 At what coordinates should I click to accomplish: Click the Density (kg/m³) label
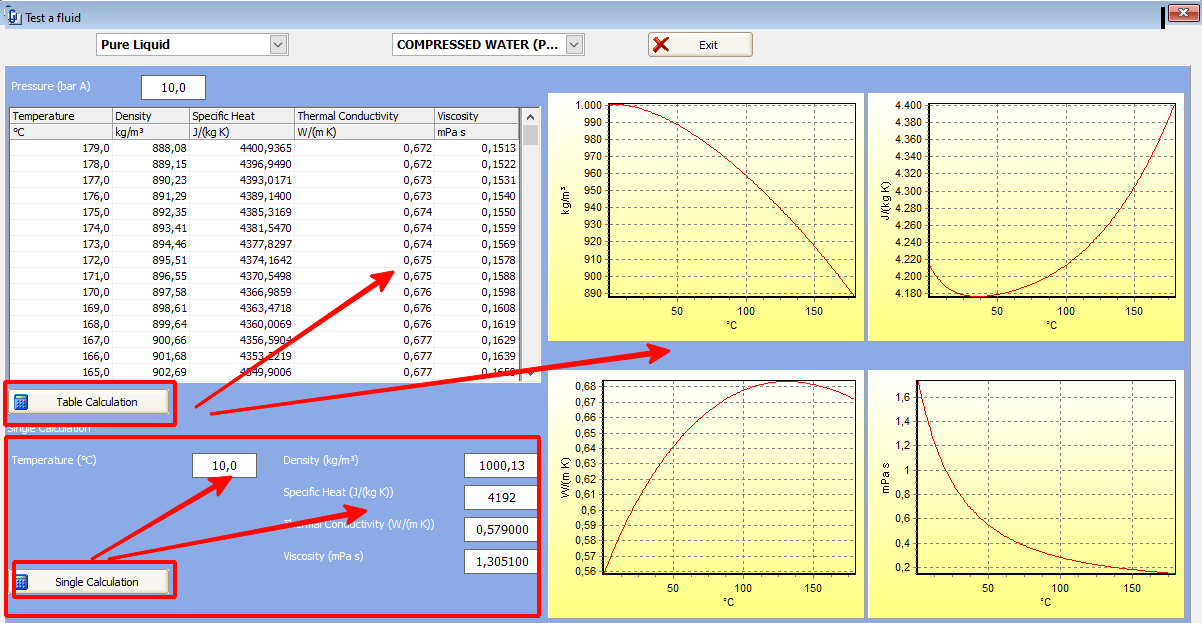click(321, 460)
